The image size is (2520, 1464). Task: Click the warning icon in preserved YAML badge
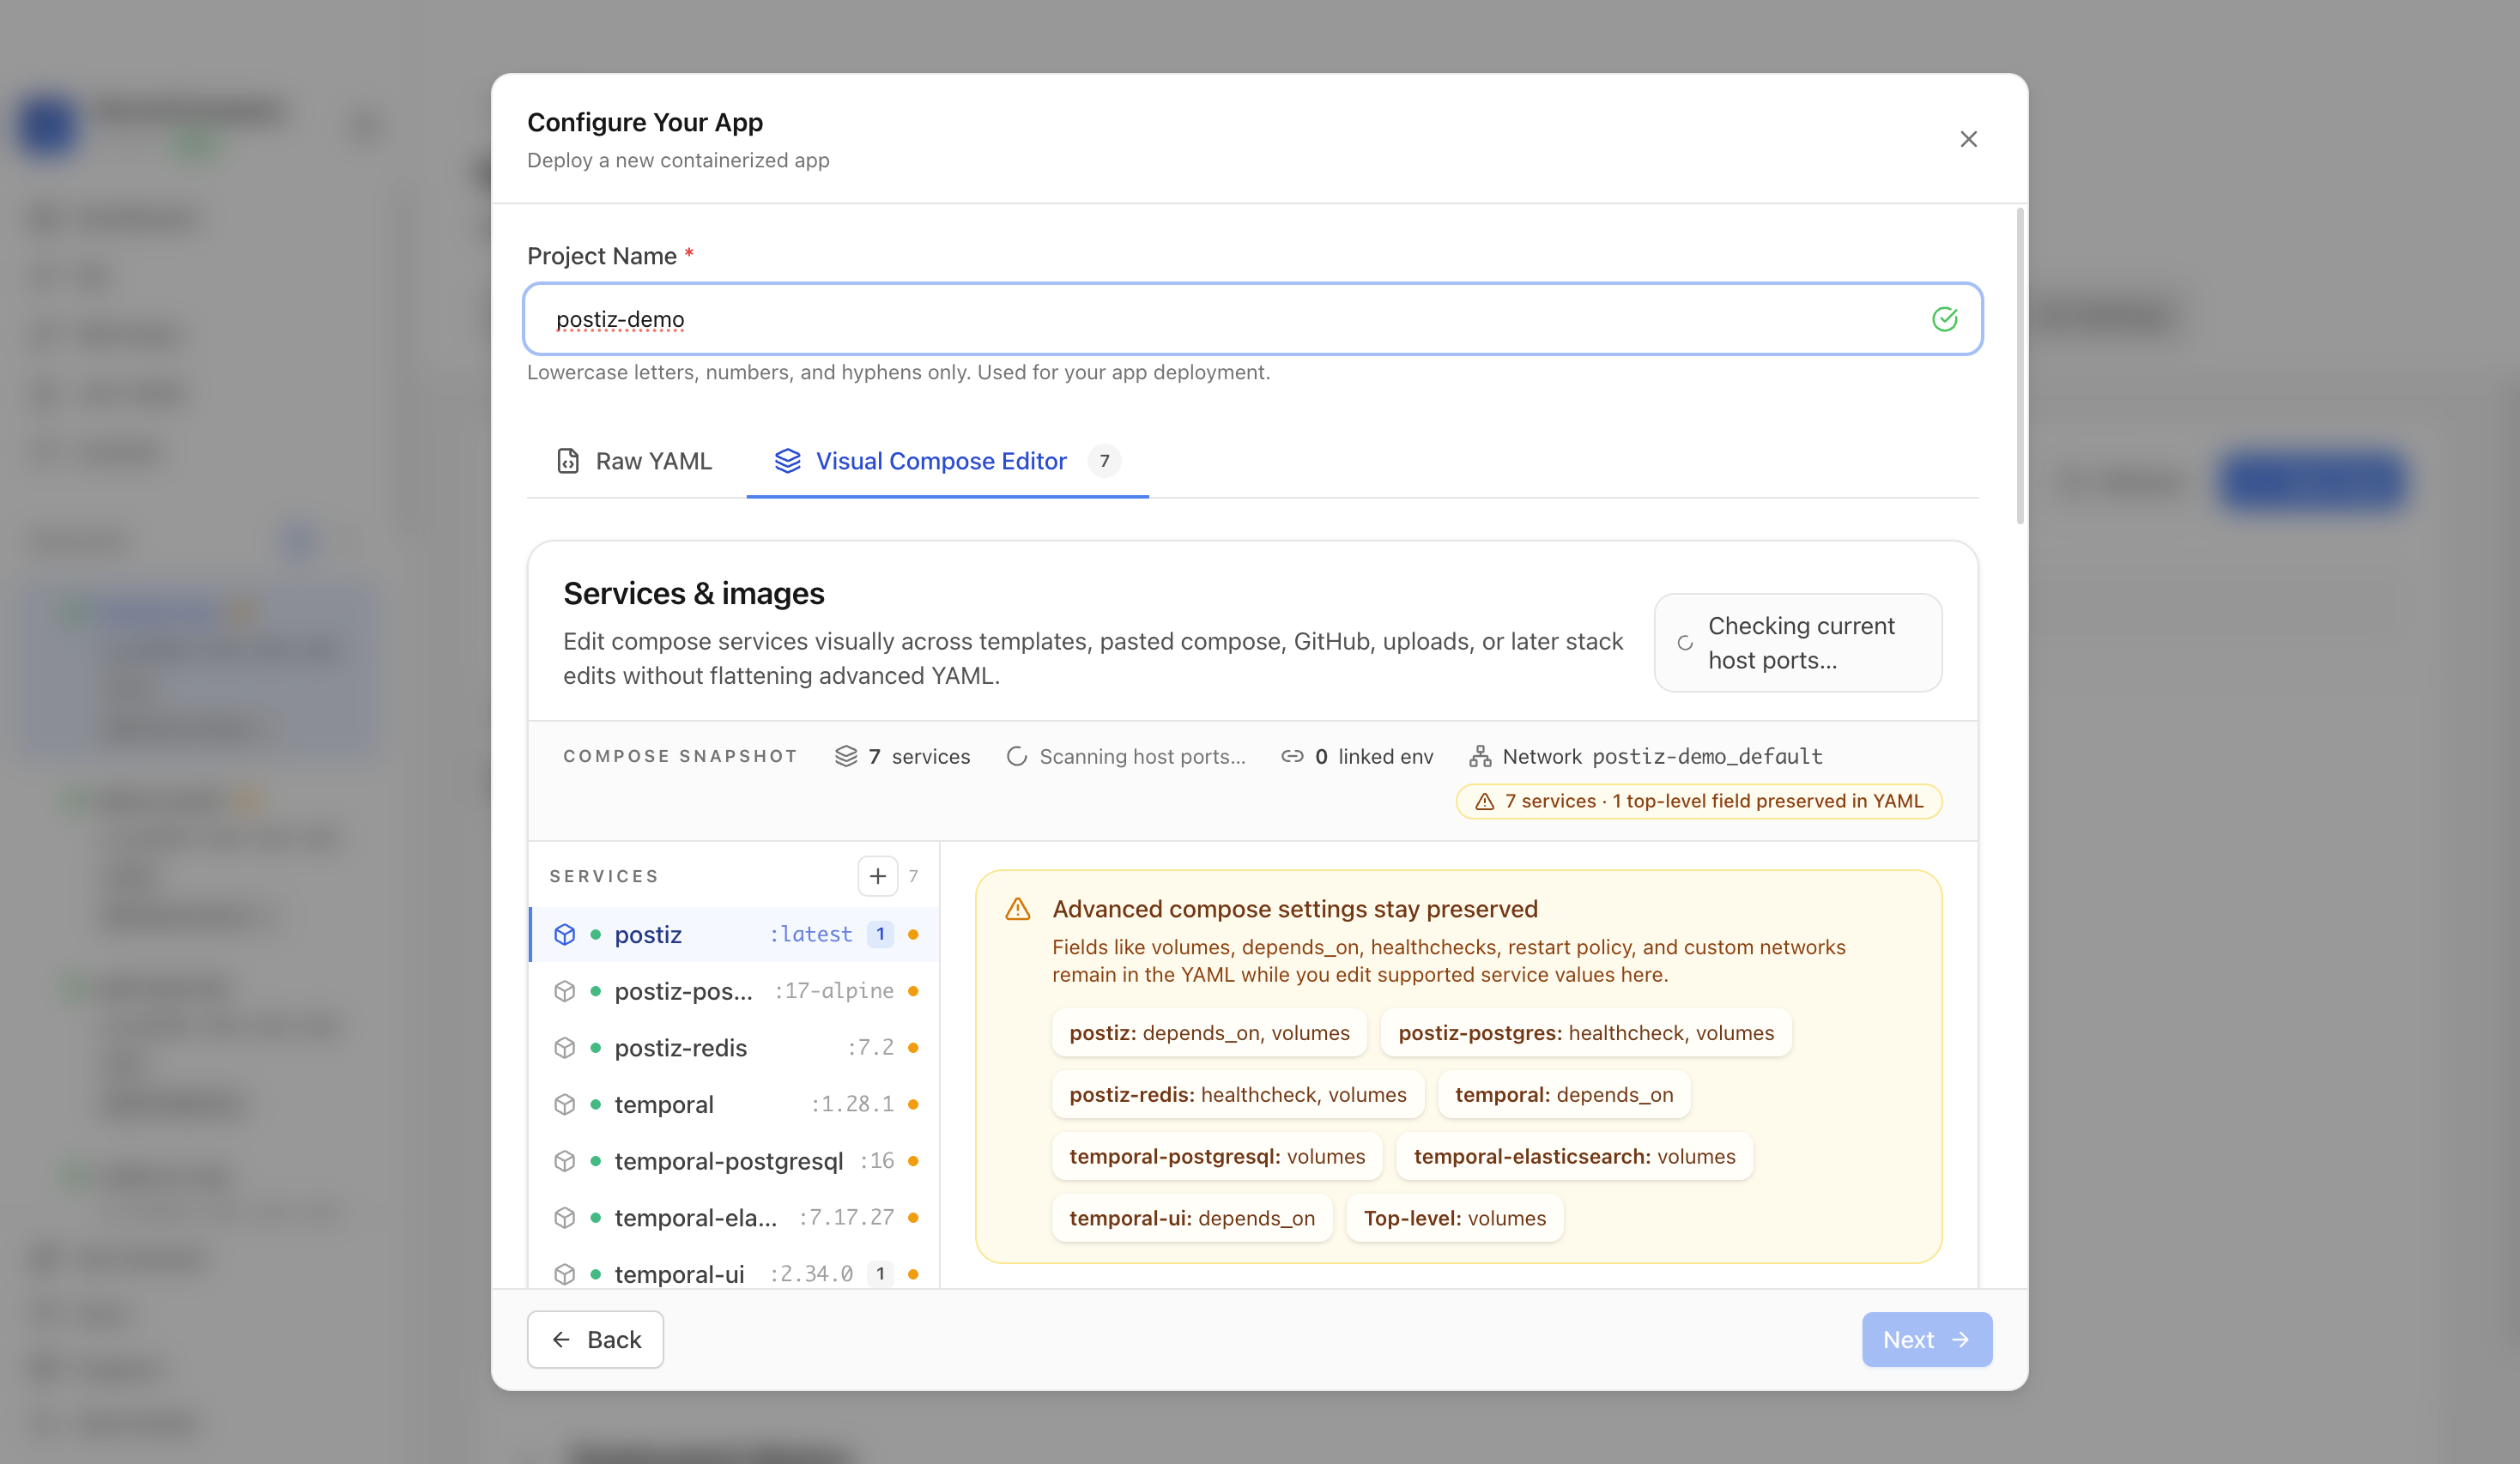[1485, 801]
